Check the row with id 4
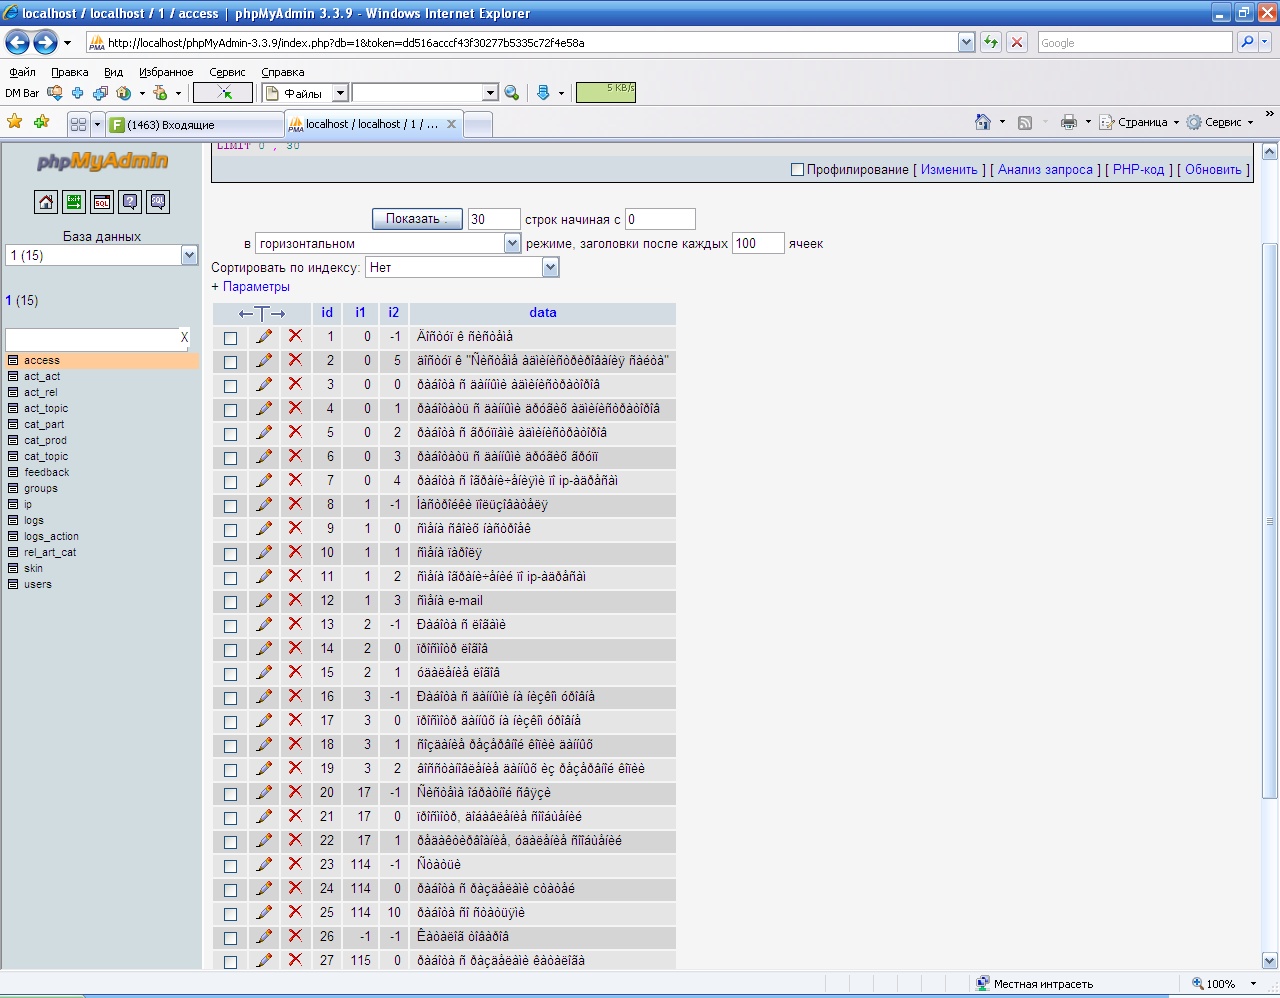 click(231, 410)
